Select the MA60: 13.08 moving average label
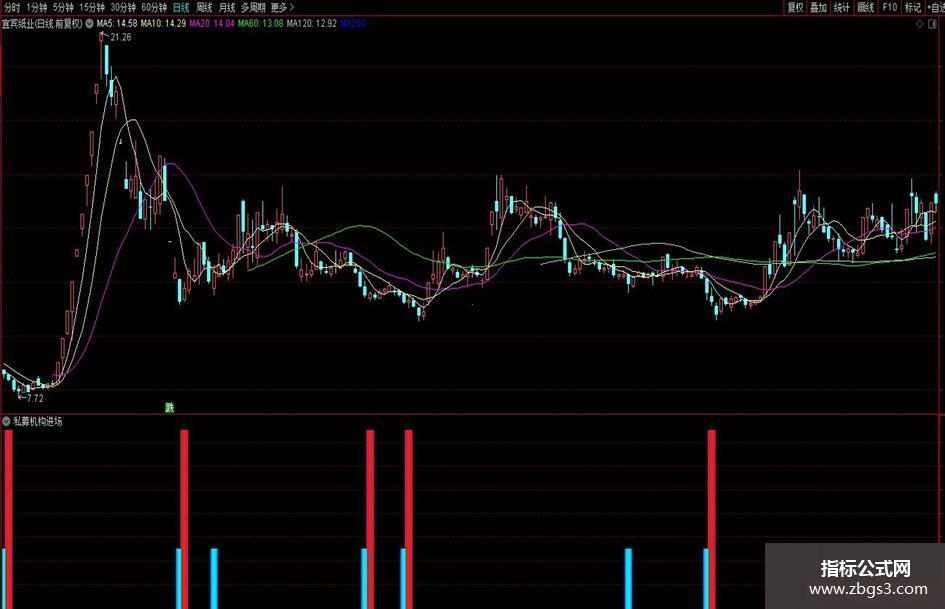This screenshot has width=945, height=609. [x=260, y=24]
